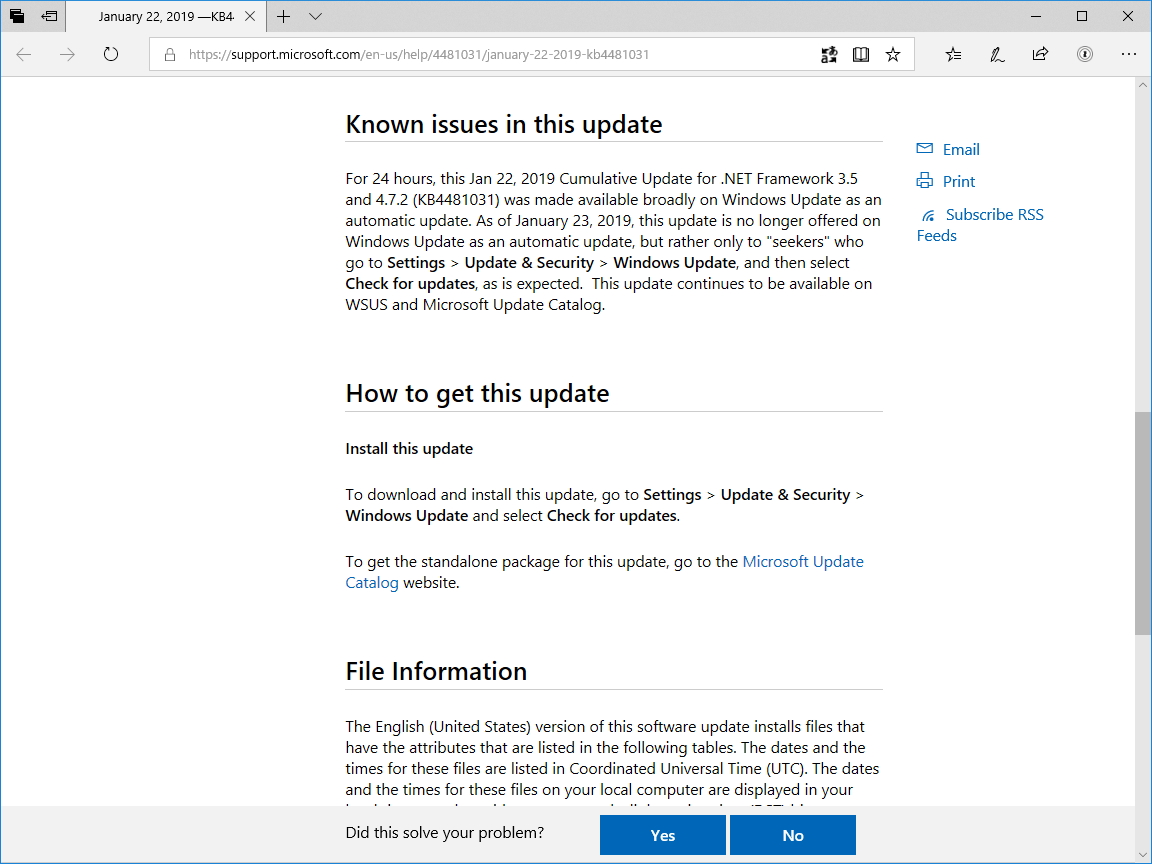Close the January 22, 2019 KB4481031 tab
Viewport: 1152px width, 864px height.
[250, 16]
